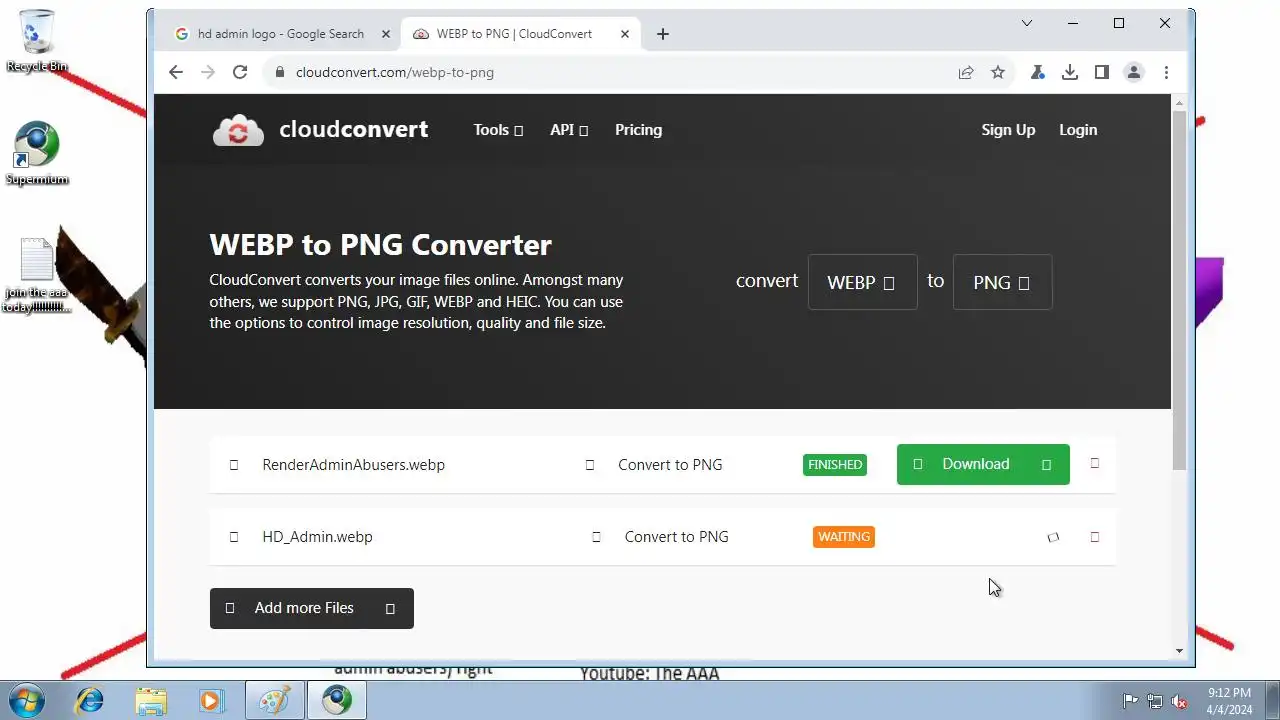The width and height of the screenshot is (1280, 720).
Task: Switch to Paint on the taskbar
Action: tap(275, 701)
